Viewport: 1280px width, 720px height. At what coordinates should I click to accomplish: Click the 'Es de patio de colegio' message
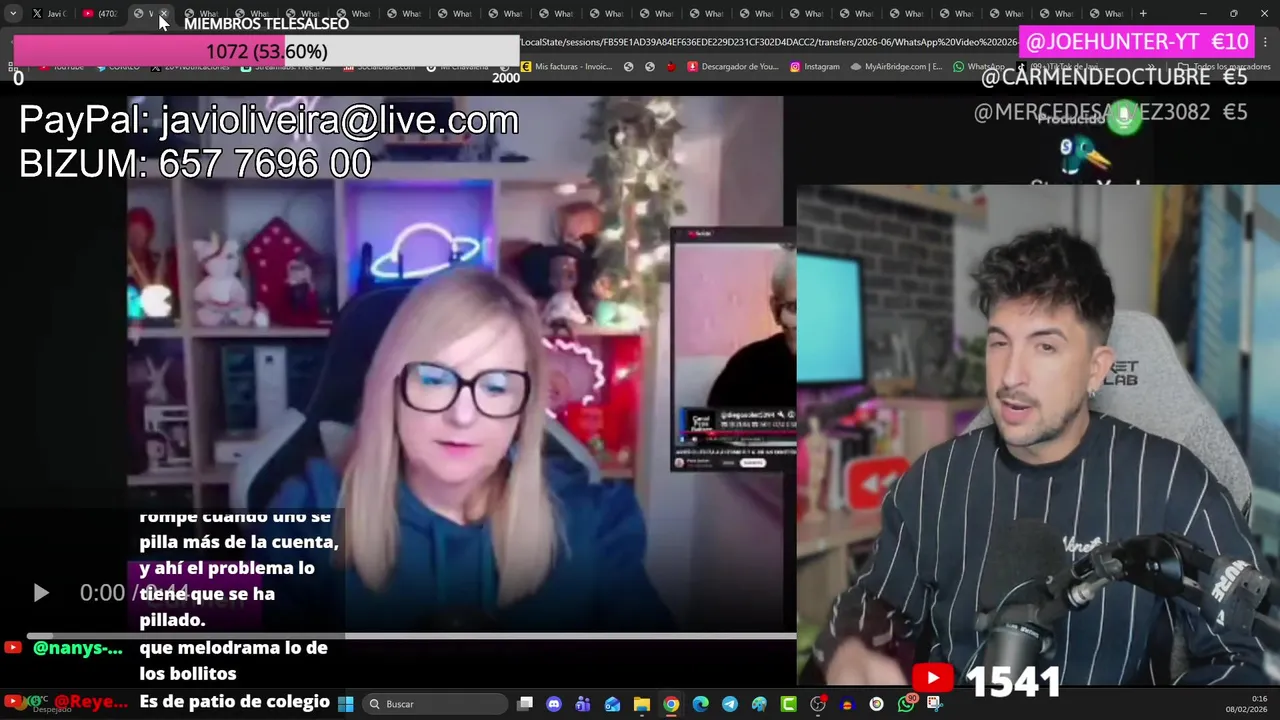[234, 702]
